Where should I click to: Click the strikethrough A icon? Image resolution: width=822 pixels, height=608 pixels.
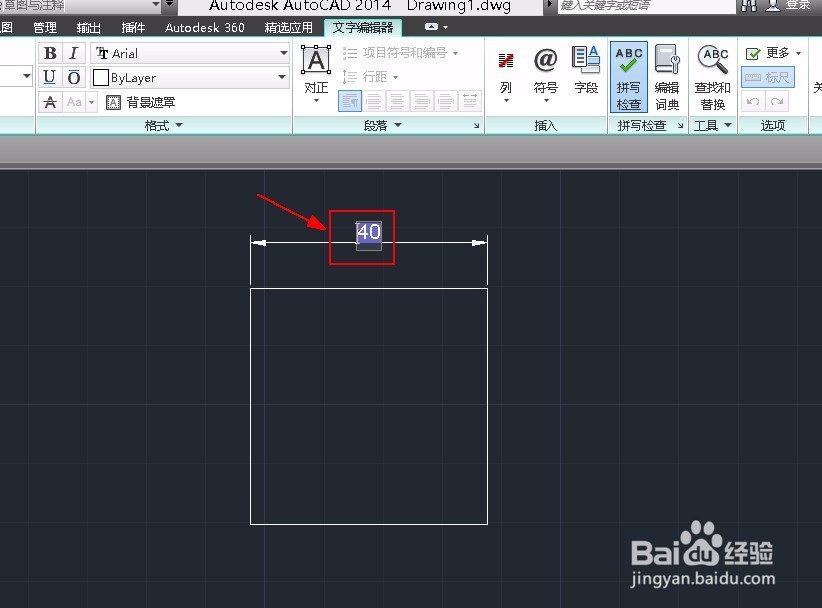(50, 102)
